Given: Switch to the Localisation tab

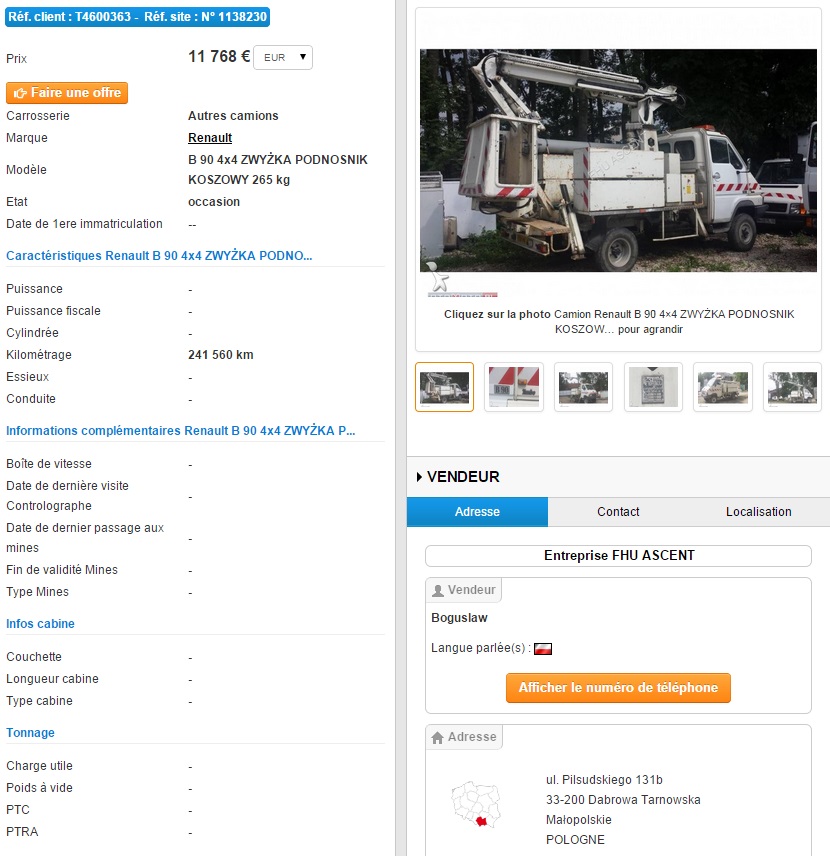Looking at the screenshot, I should pos(758,512).
